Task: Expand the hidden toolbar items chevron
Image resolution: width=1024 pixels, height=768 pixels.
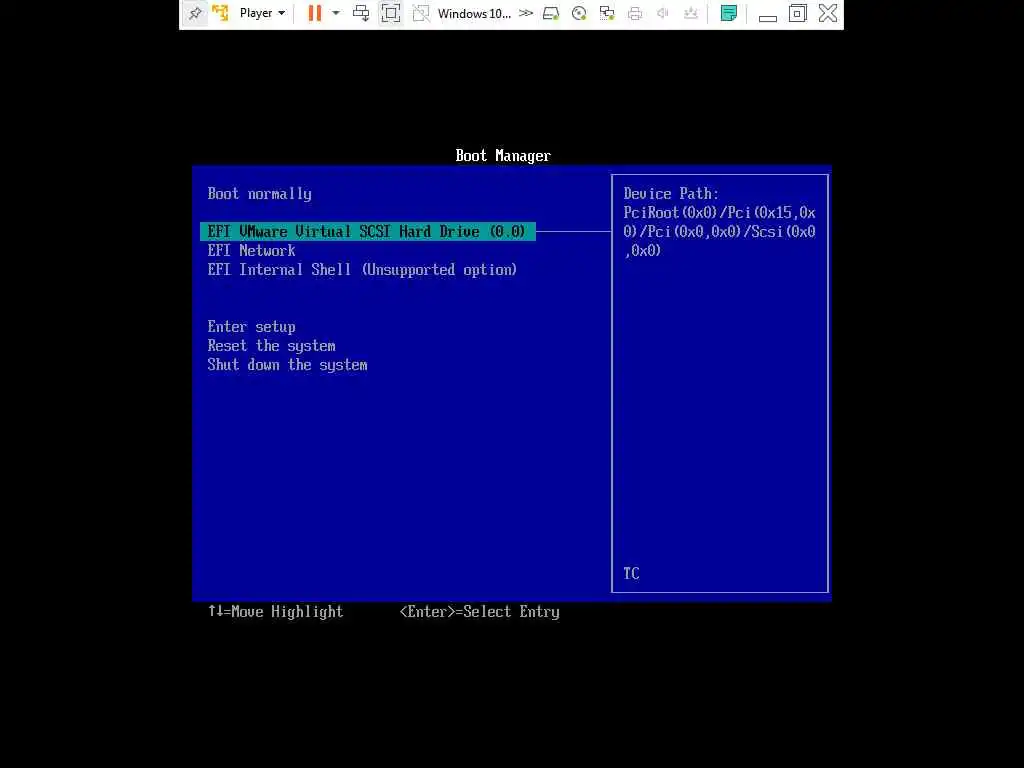Action: pyautogui.click(x=526, y=13)
